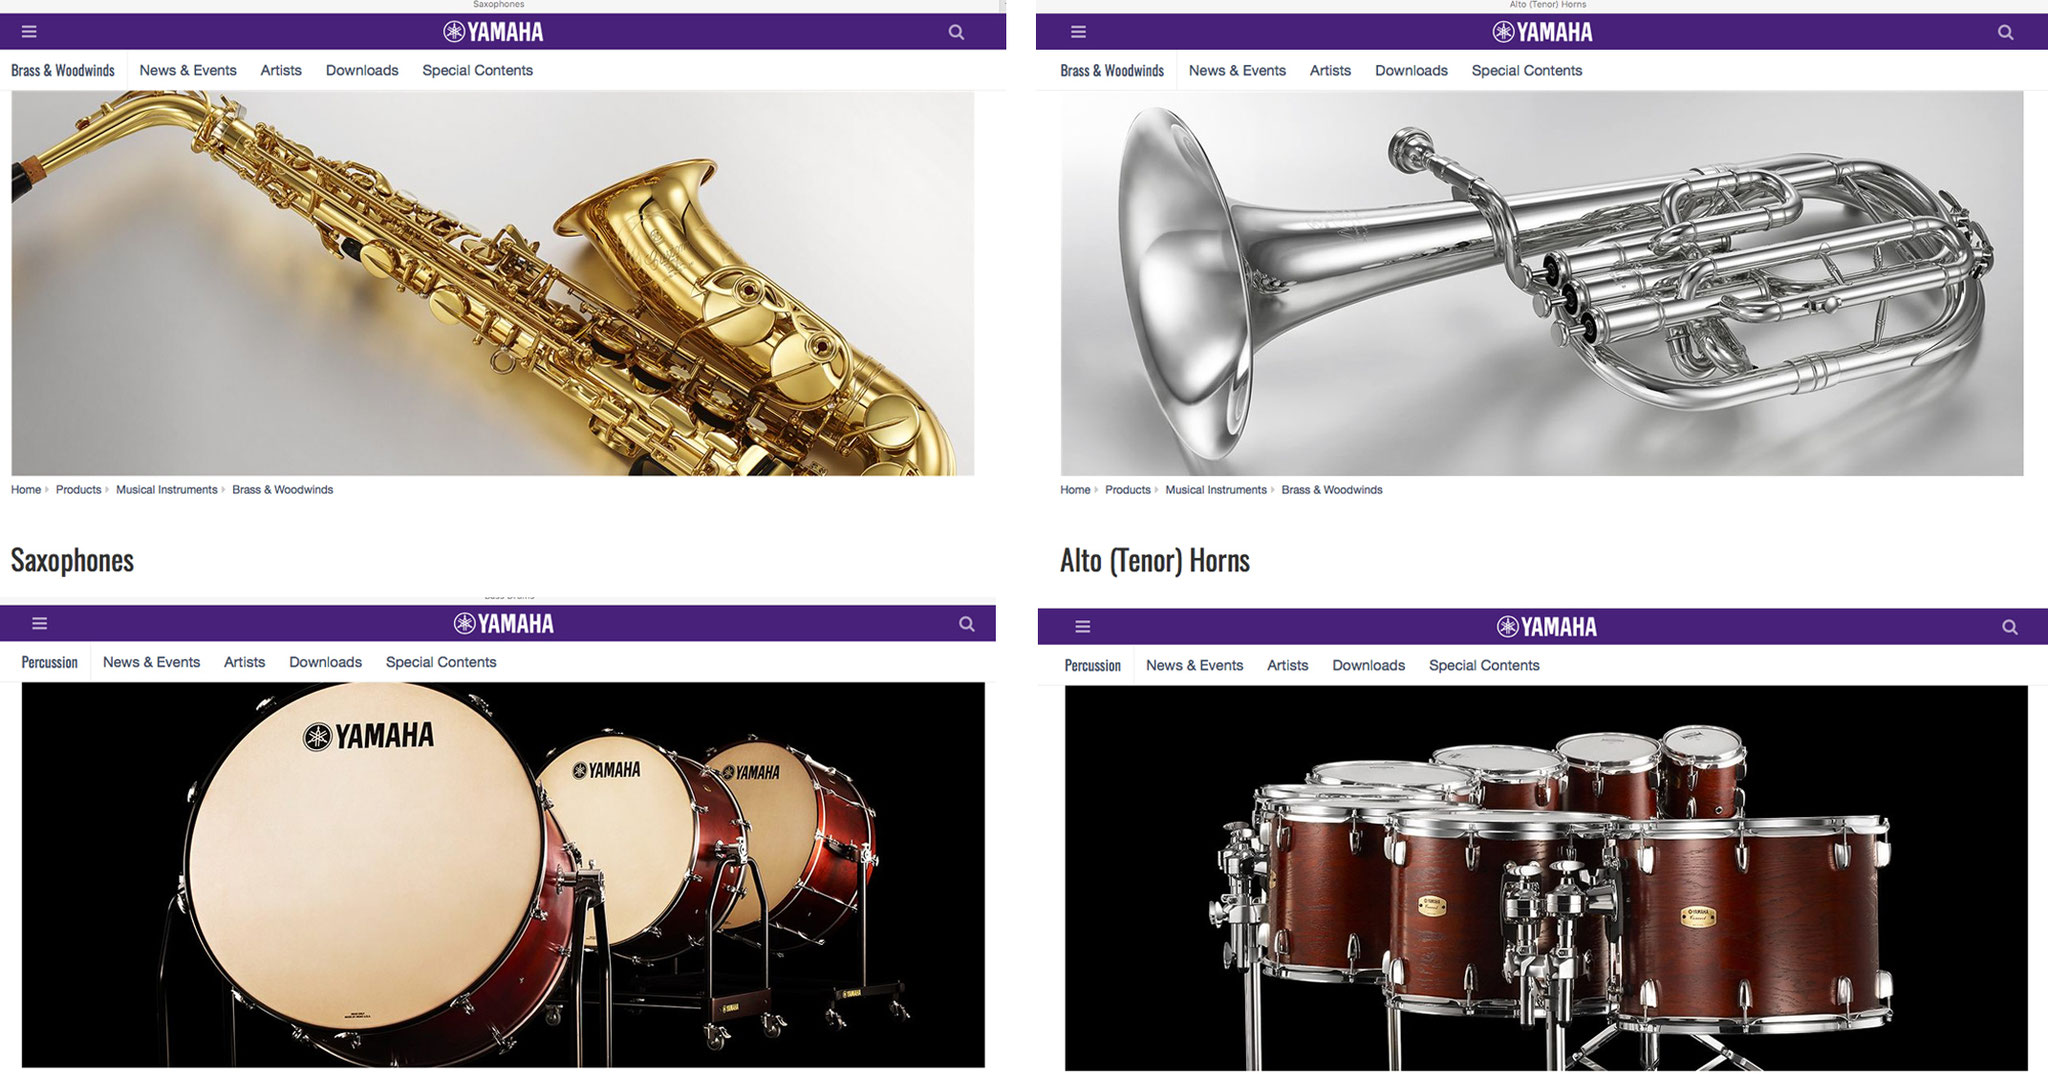Select Percussion tab above bass drums

pos(50,662)
